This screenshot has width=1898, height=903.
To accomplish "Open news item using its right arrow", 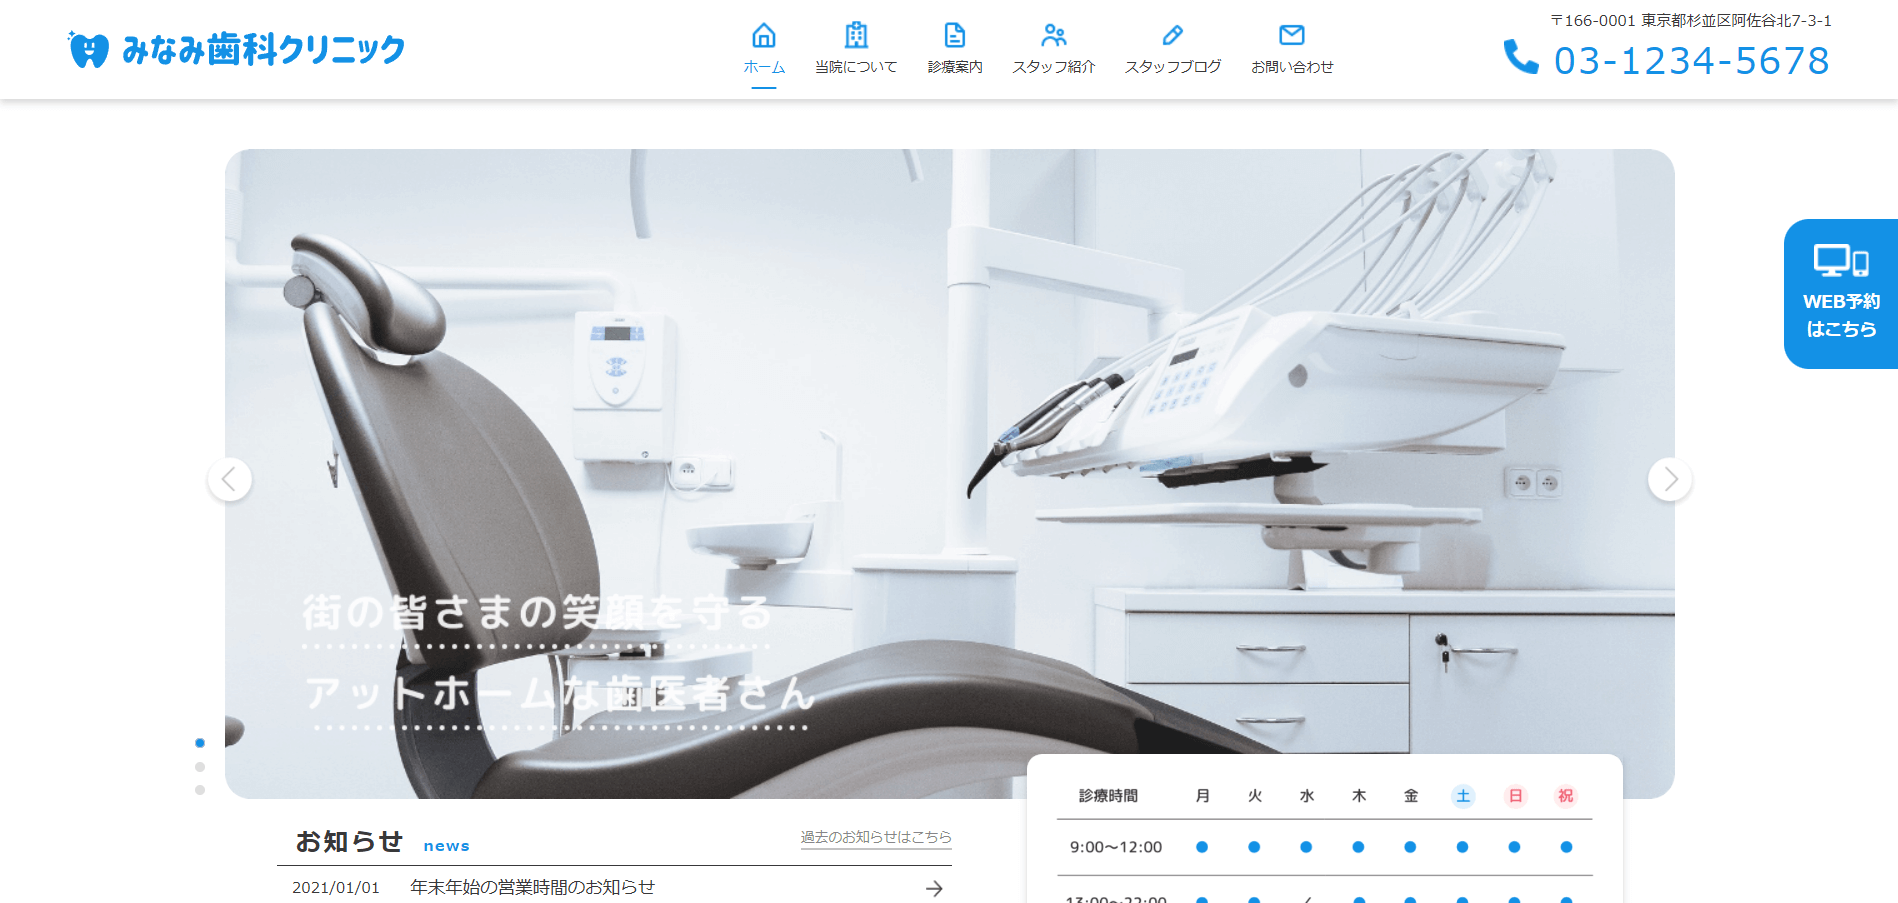I will pyautogui.click(x=934, y=888).
